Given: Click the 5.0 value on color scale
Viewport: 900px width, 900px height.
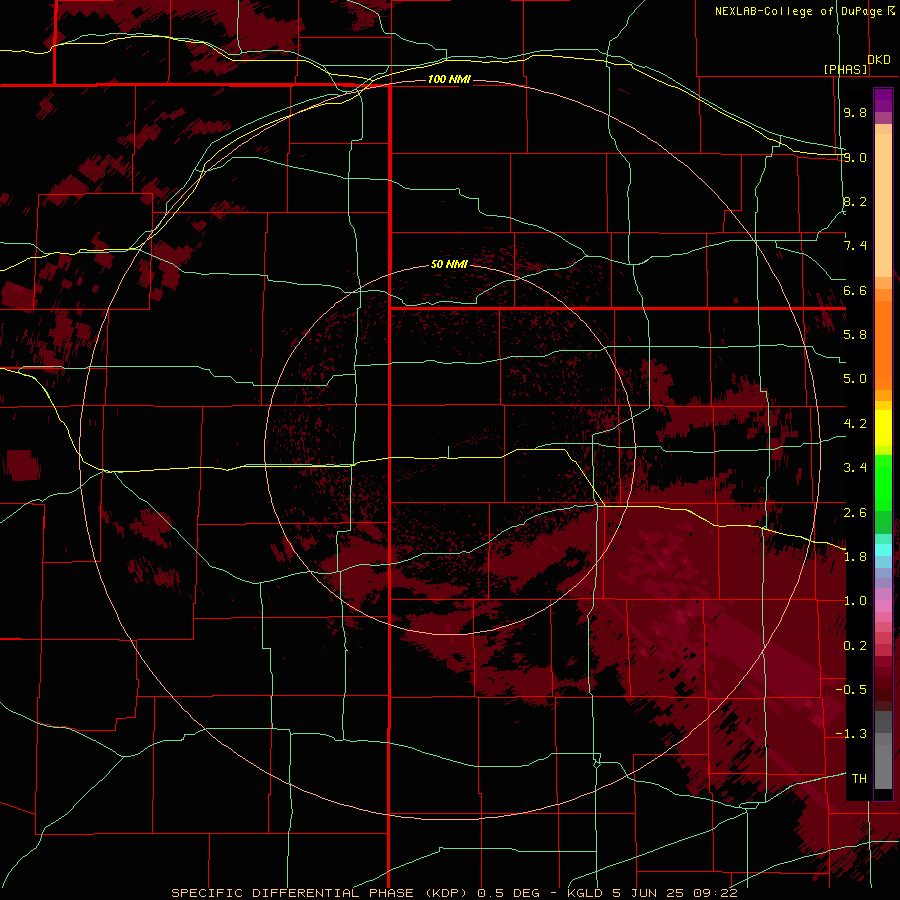Looking at the screenshot, I should 855,379.
